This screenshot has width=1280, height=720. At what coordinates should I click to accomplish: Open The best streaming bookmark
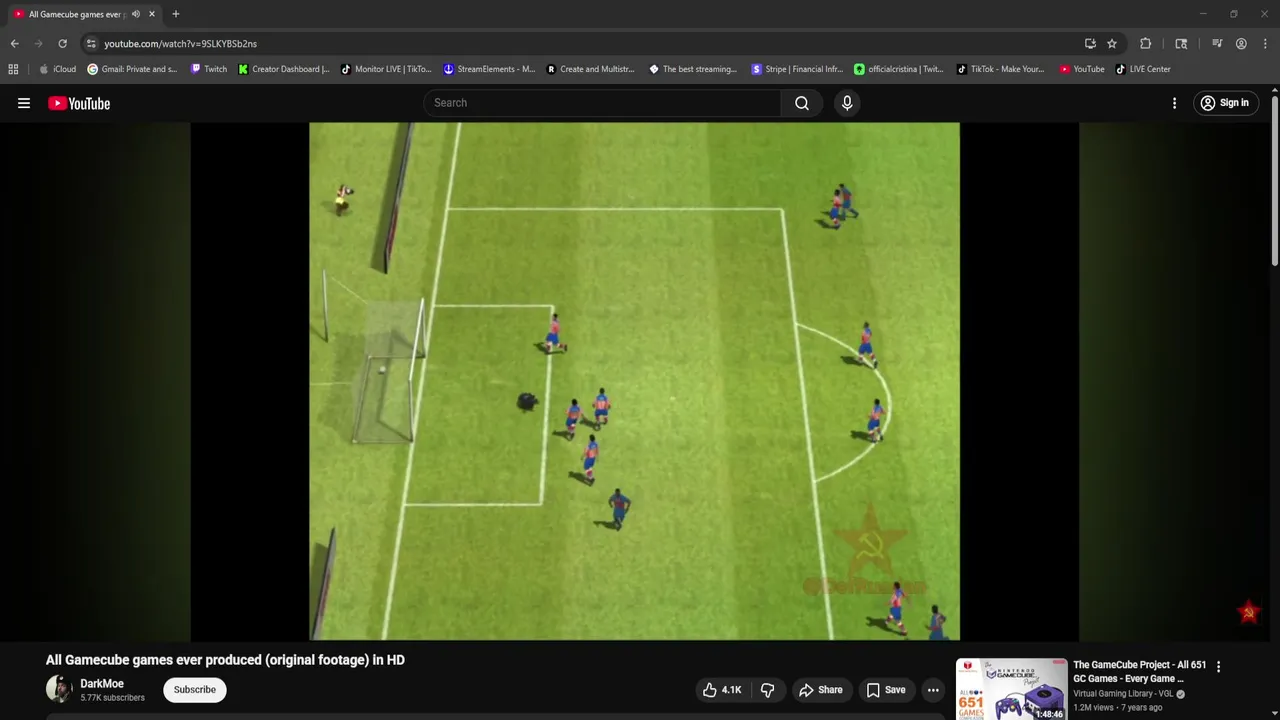[693, 69]
